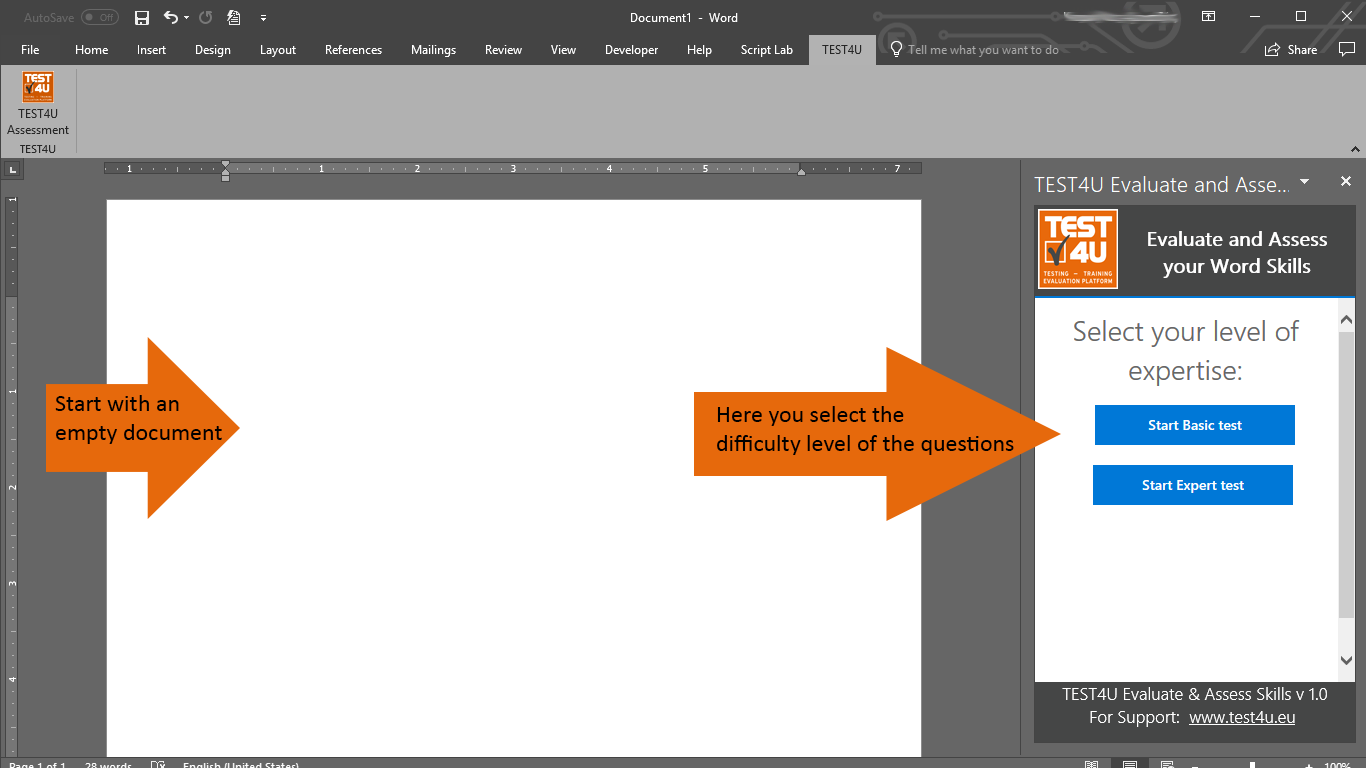Click the TEST4U logo in the task pane
The image size is (1366, 768).
[x=1078, y=249]
